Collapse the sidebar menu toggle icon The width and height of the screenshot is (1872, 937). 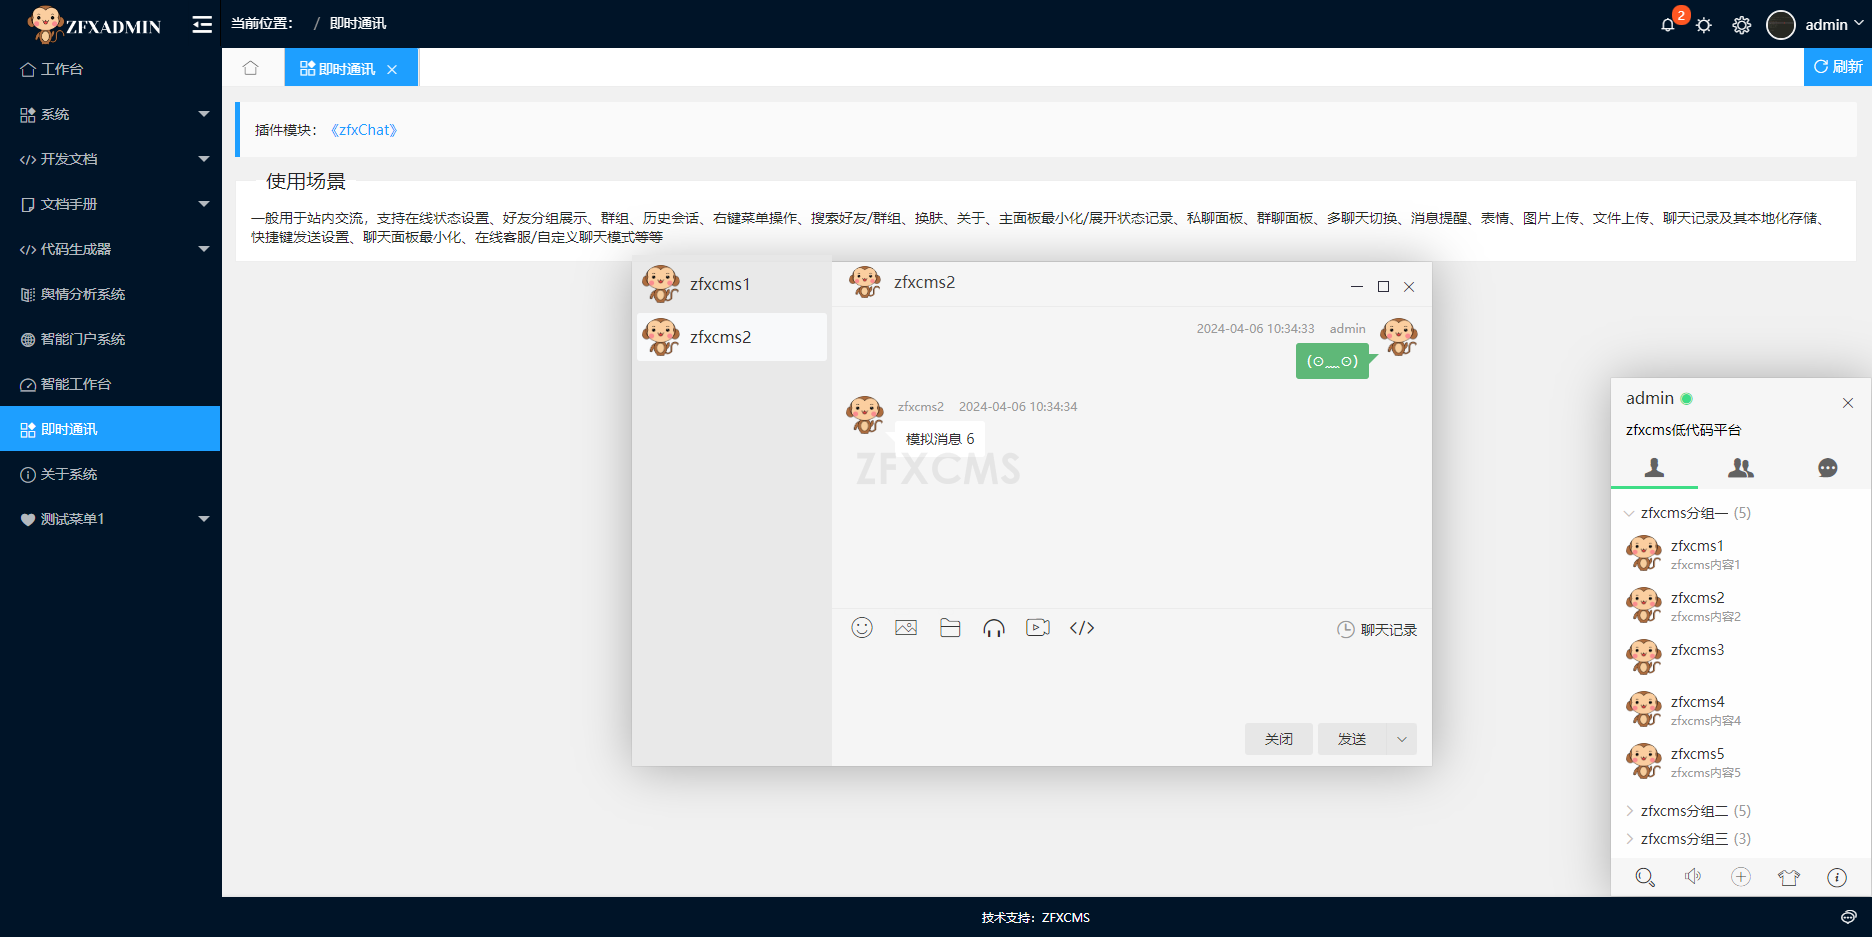[202, 25]
